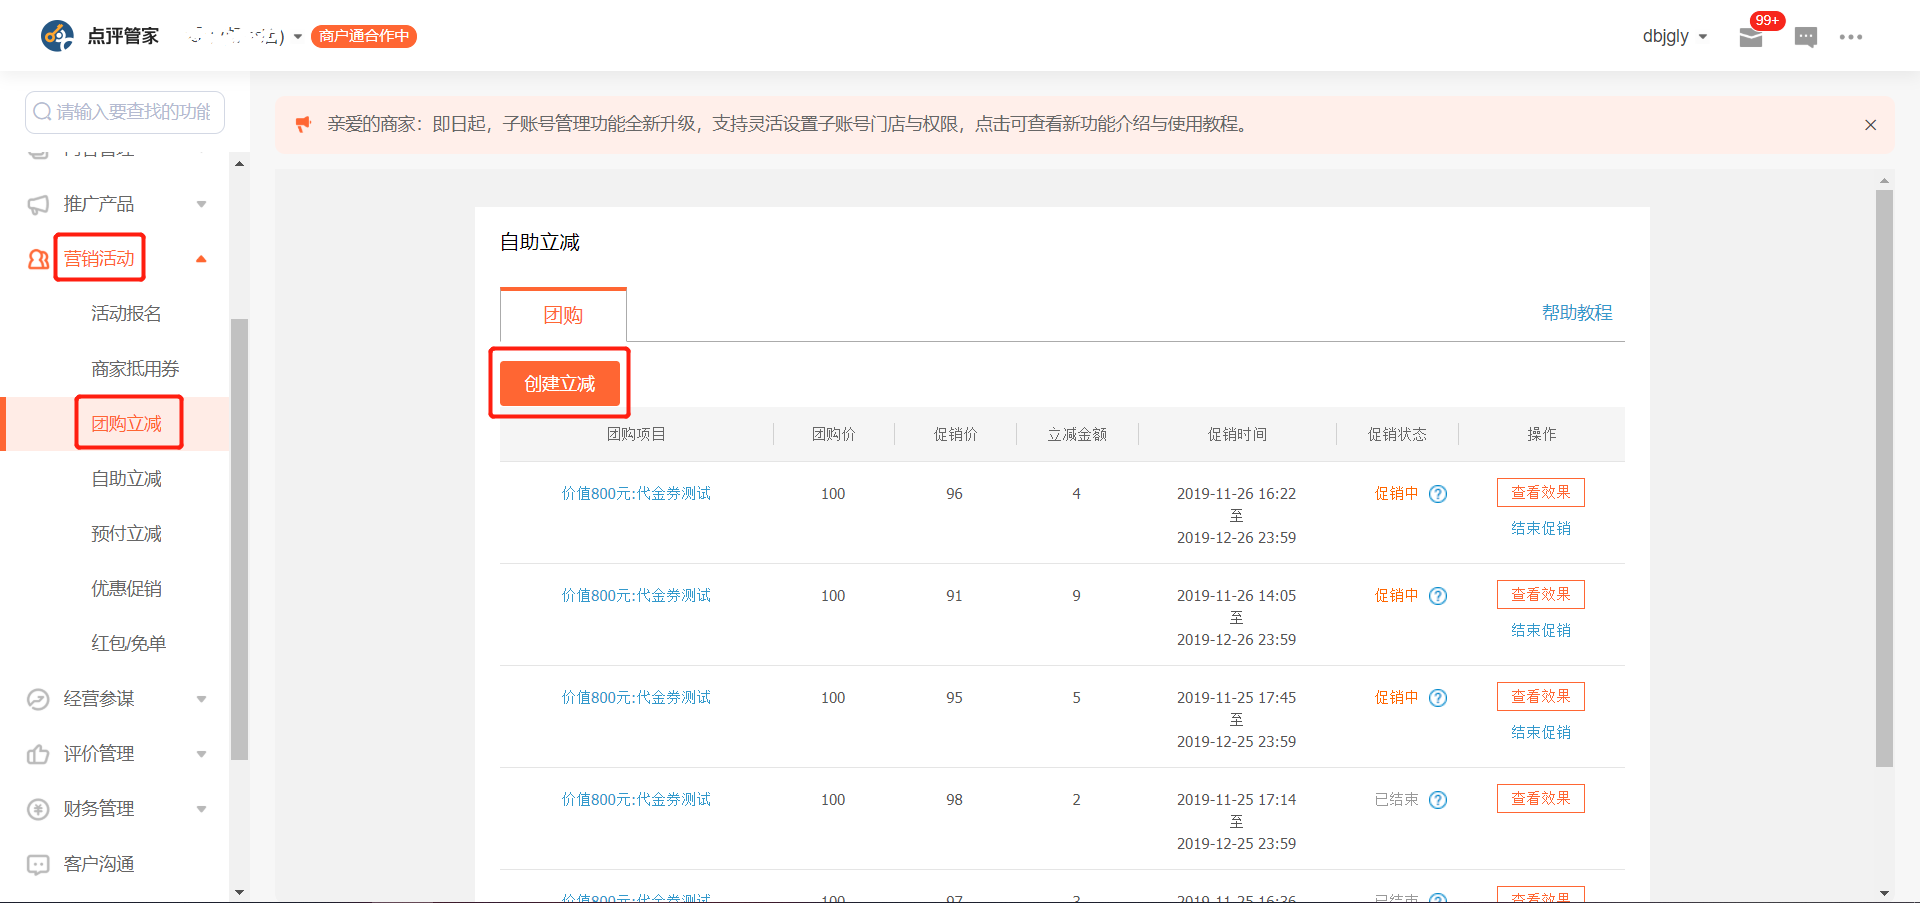1920x903 pixels.
Task: Open 商家抵用券 in the sidebar
Action: [135, 369]
